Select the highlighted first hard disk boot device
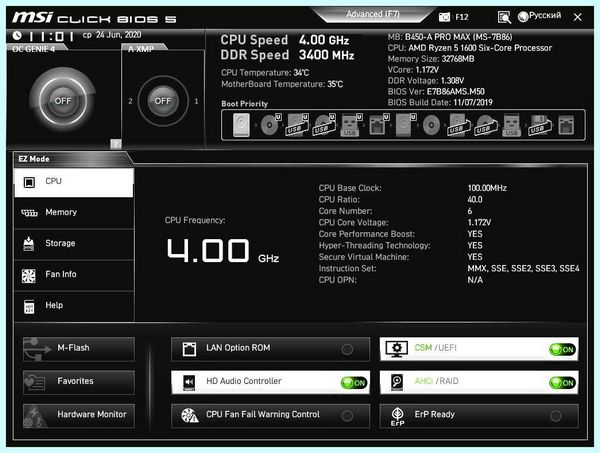600x453 pixels. click(241, 125)
